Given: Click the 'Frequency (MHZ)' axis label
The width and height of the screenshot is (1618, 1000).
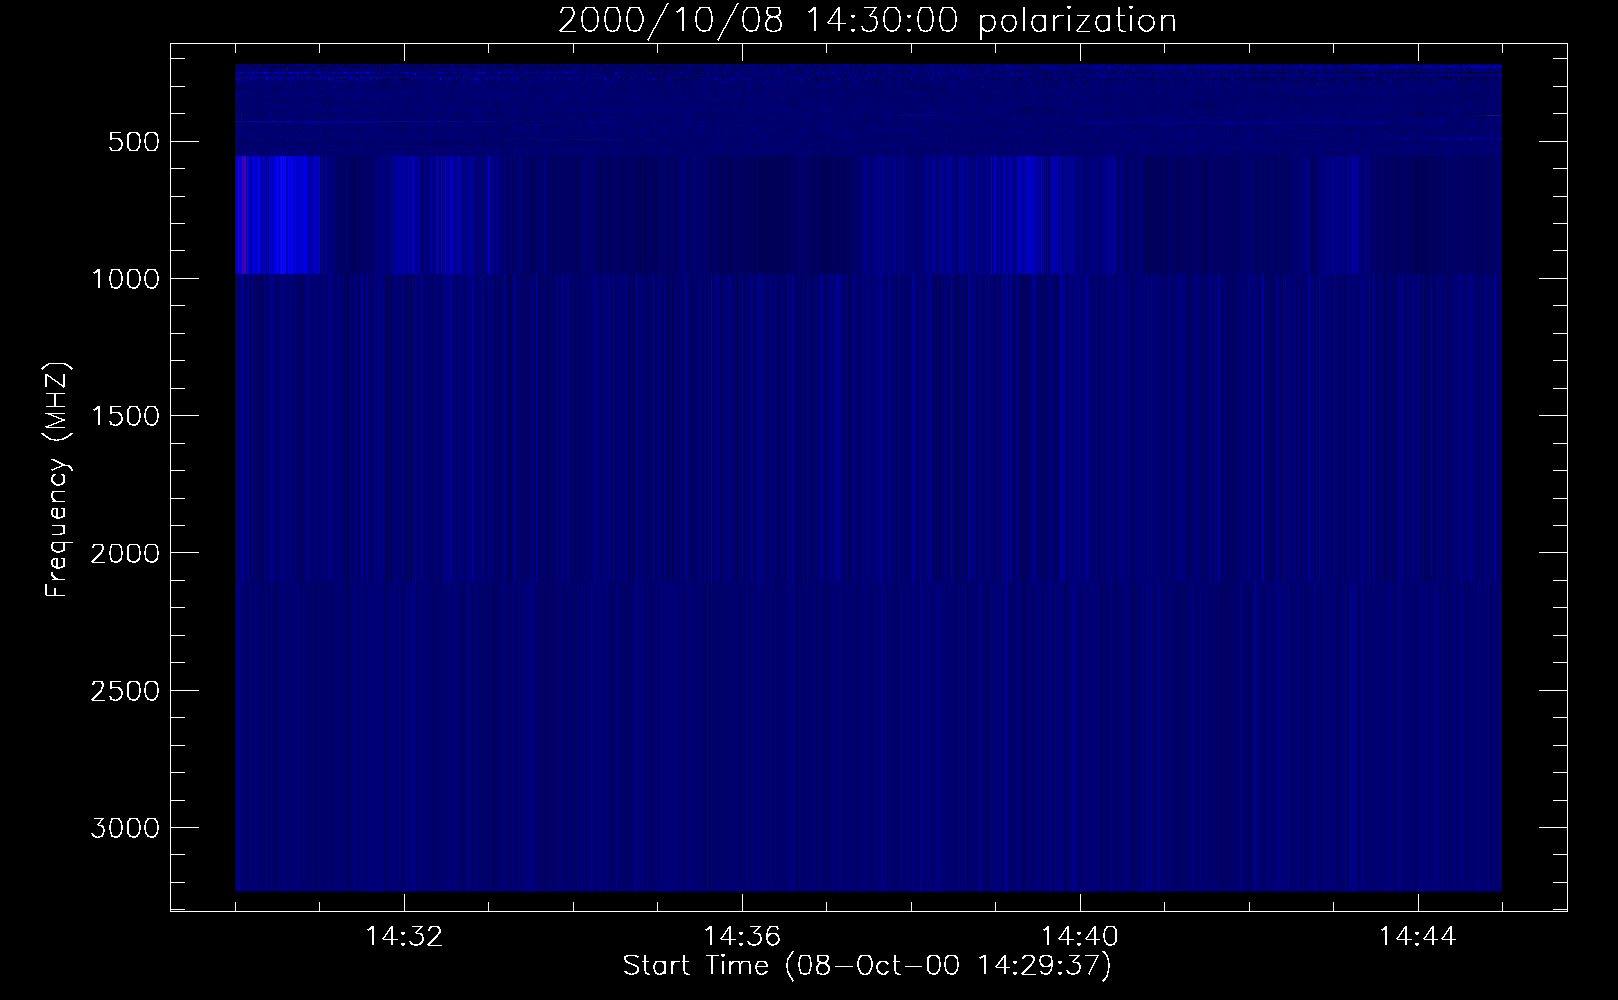Looking at the screenshot, I should (57, 480).
